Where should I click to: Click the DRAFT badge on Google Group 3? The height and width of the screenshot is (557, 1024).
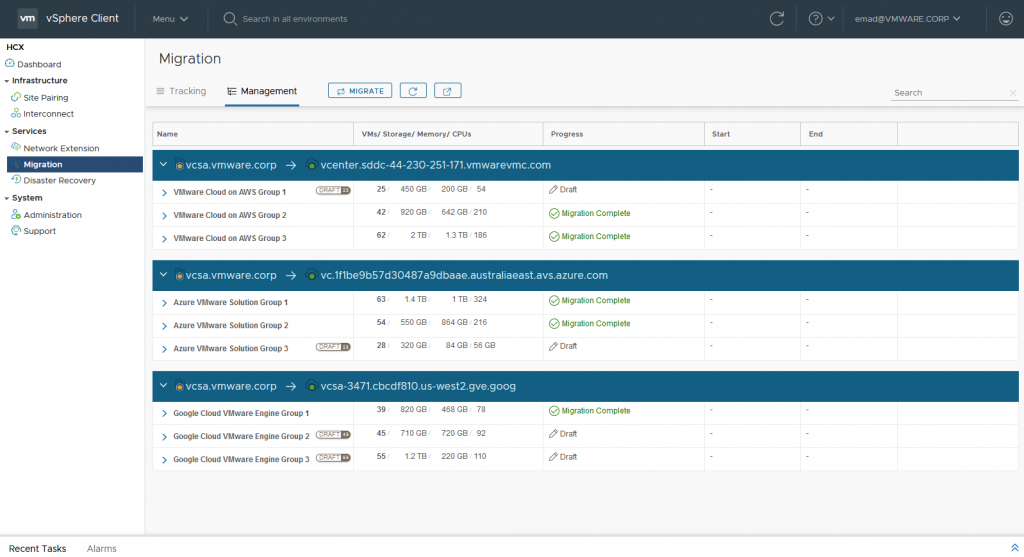(x=333, y=458)
